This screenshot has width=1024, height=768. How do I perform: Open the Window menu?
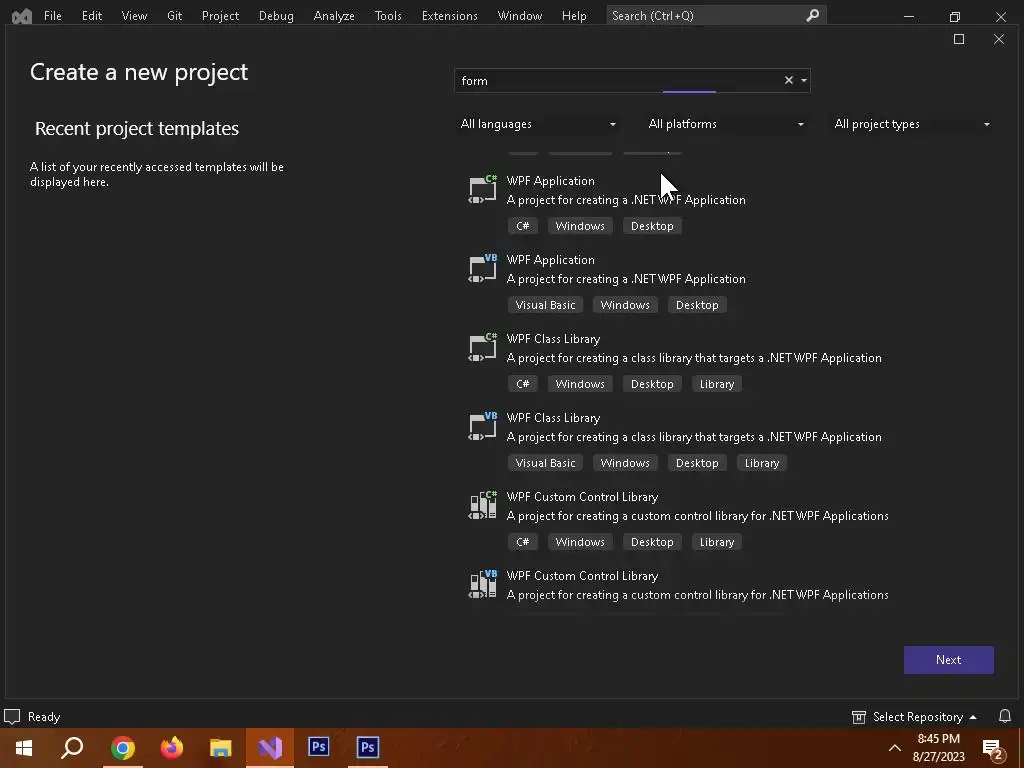pyautogui.click(x=520, y=16)
